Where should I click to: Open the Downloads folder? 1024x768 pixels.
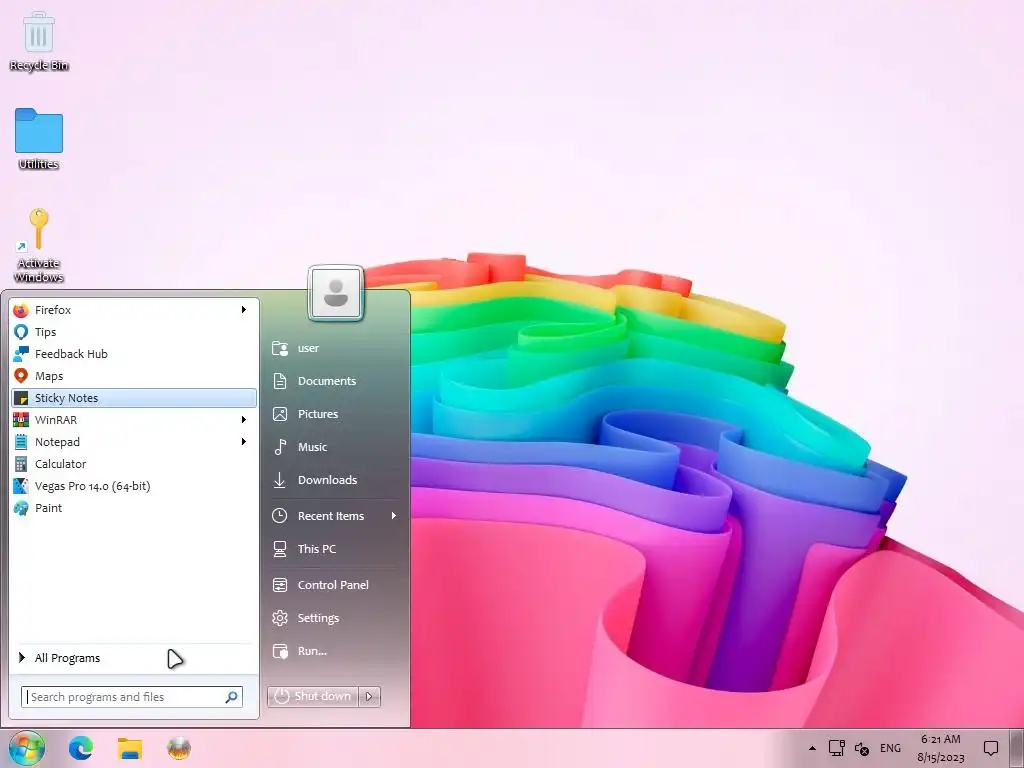tap(335, 480)
